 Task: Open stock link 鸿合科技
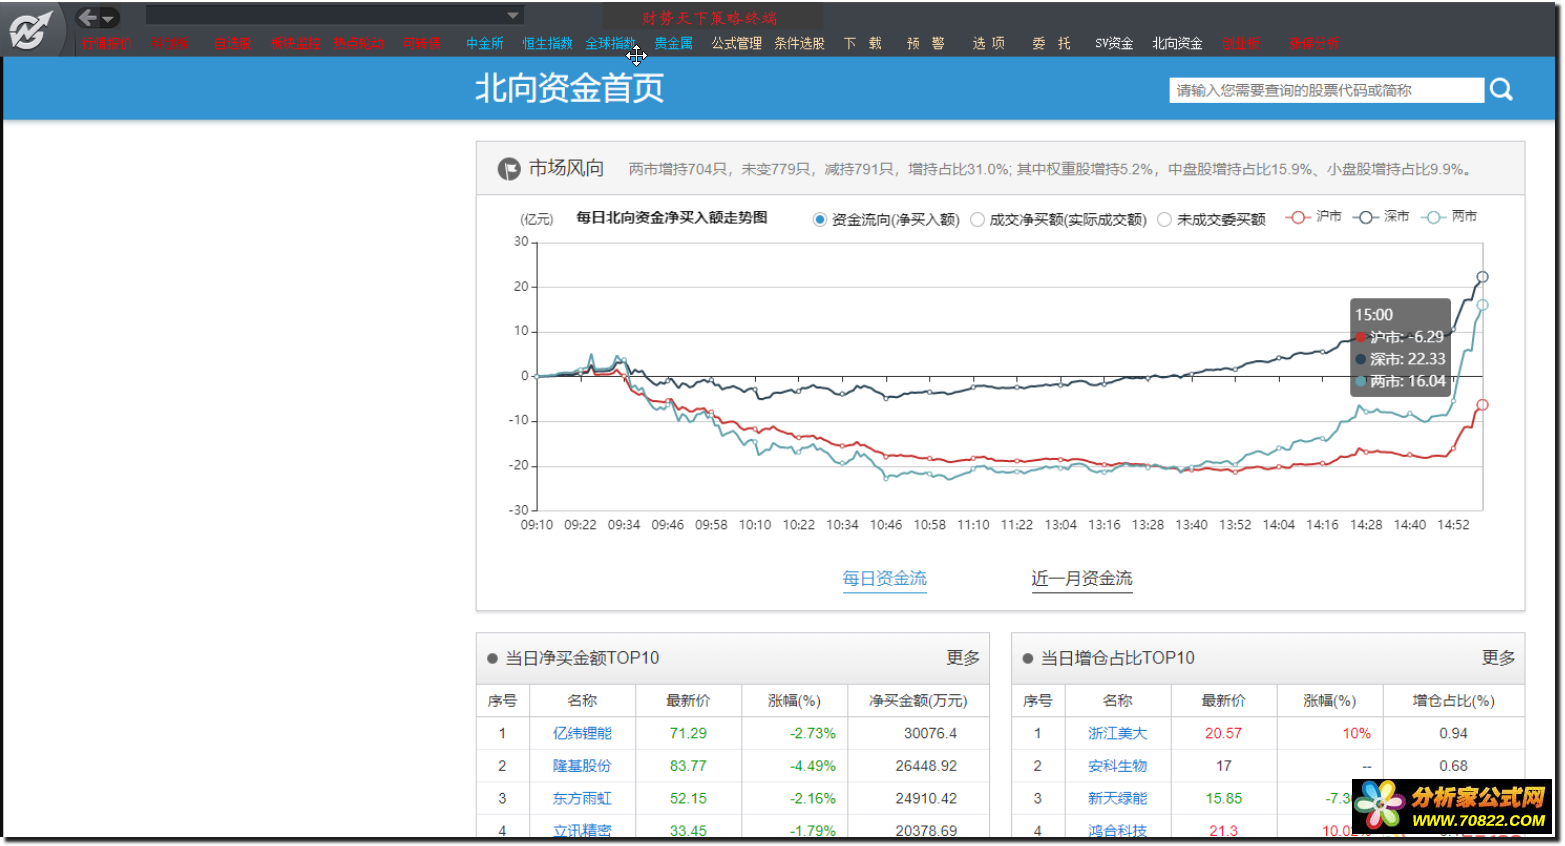click(1117, 830)
